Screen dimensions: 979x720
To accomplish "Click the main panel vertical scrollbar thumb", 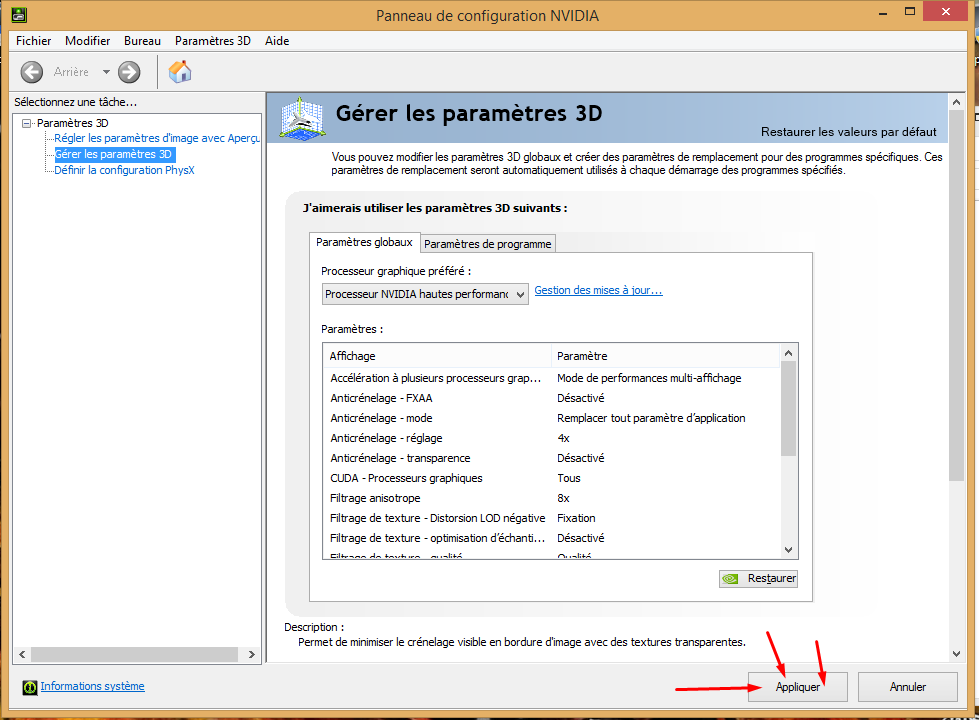I will 957,295.
